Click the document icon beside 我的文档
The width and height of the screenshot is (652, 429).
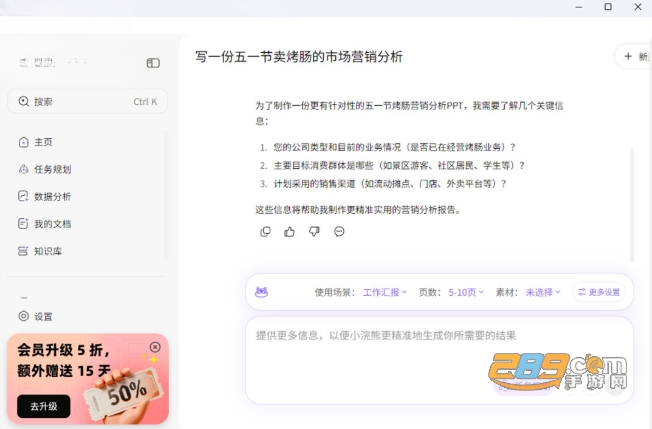23,224
